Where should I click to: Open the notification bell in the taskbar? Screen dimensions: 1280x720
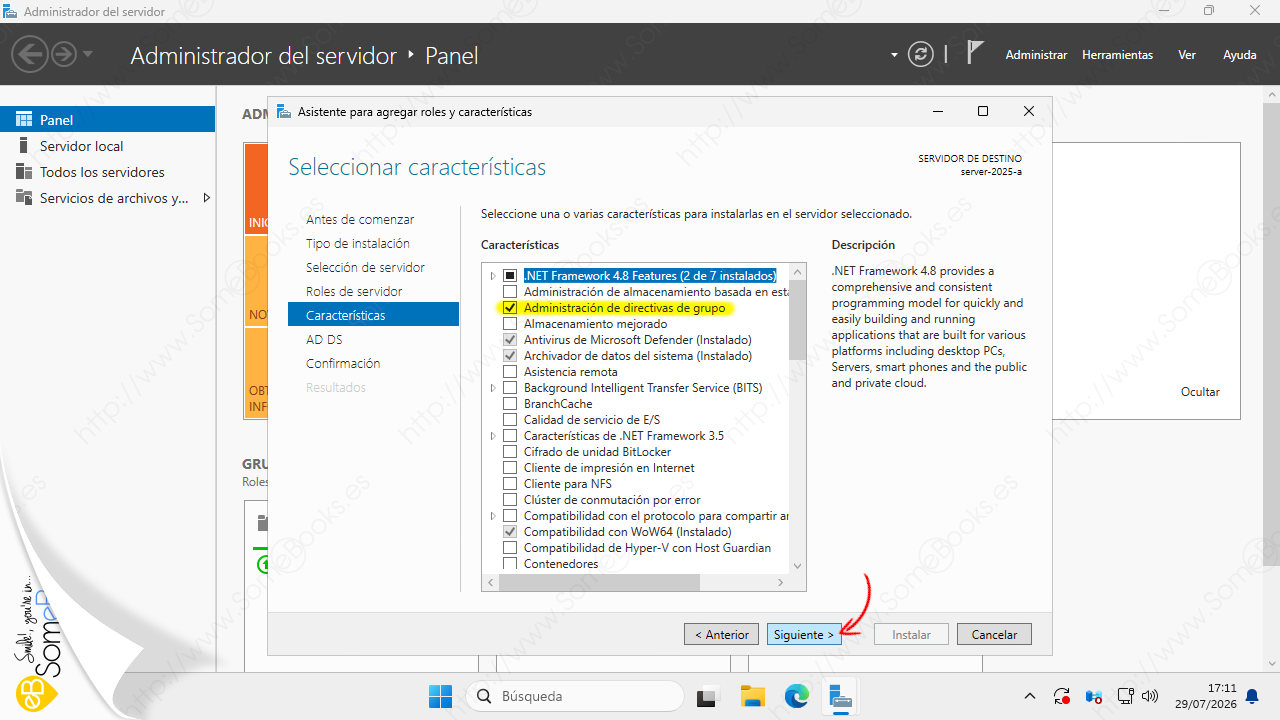tap(1252, 696)
